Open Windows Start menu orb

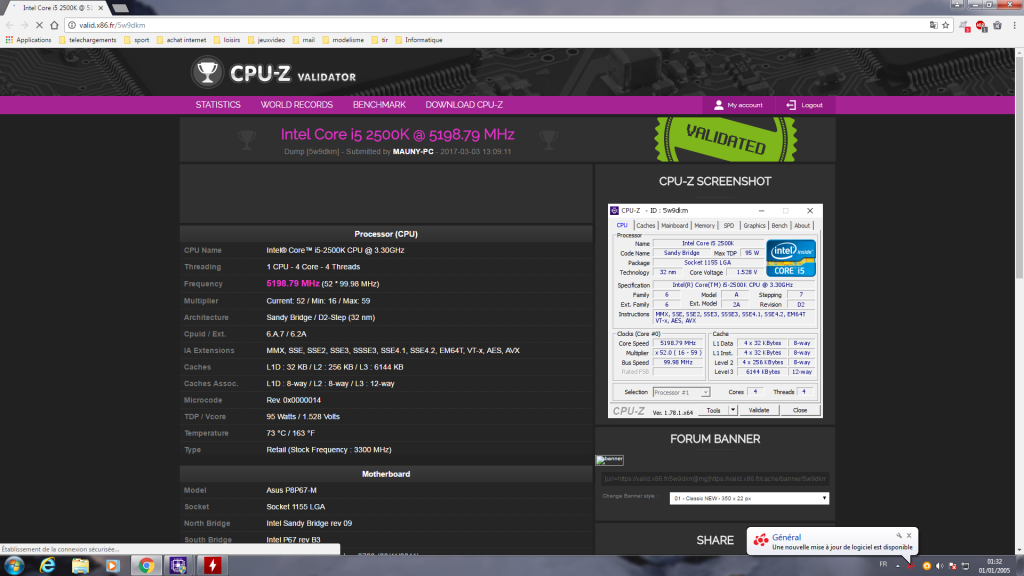14,566
